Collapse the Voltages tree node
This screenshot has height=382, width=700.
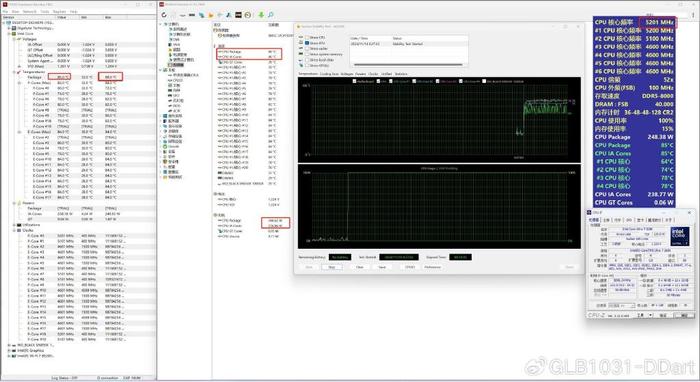(x=14, y=39)
